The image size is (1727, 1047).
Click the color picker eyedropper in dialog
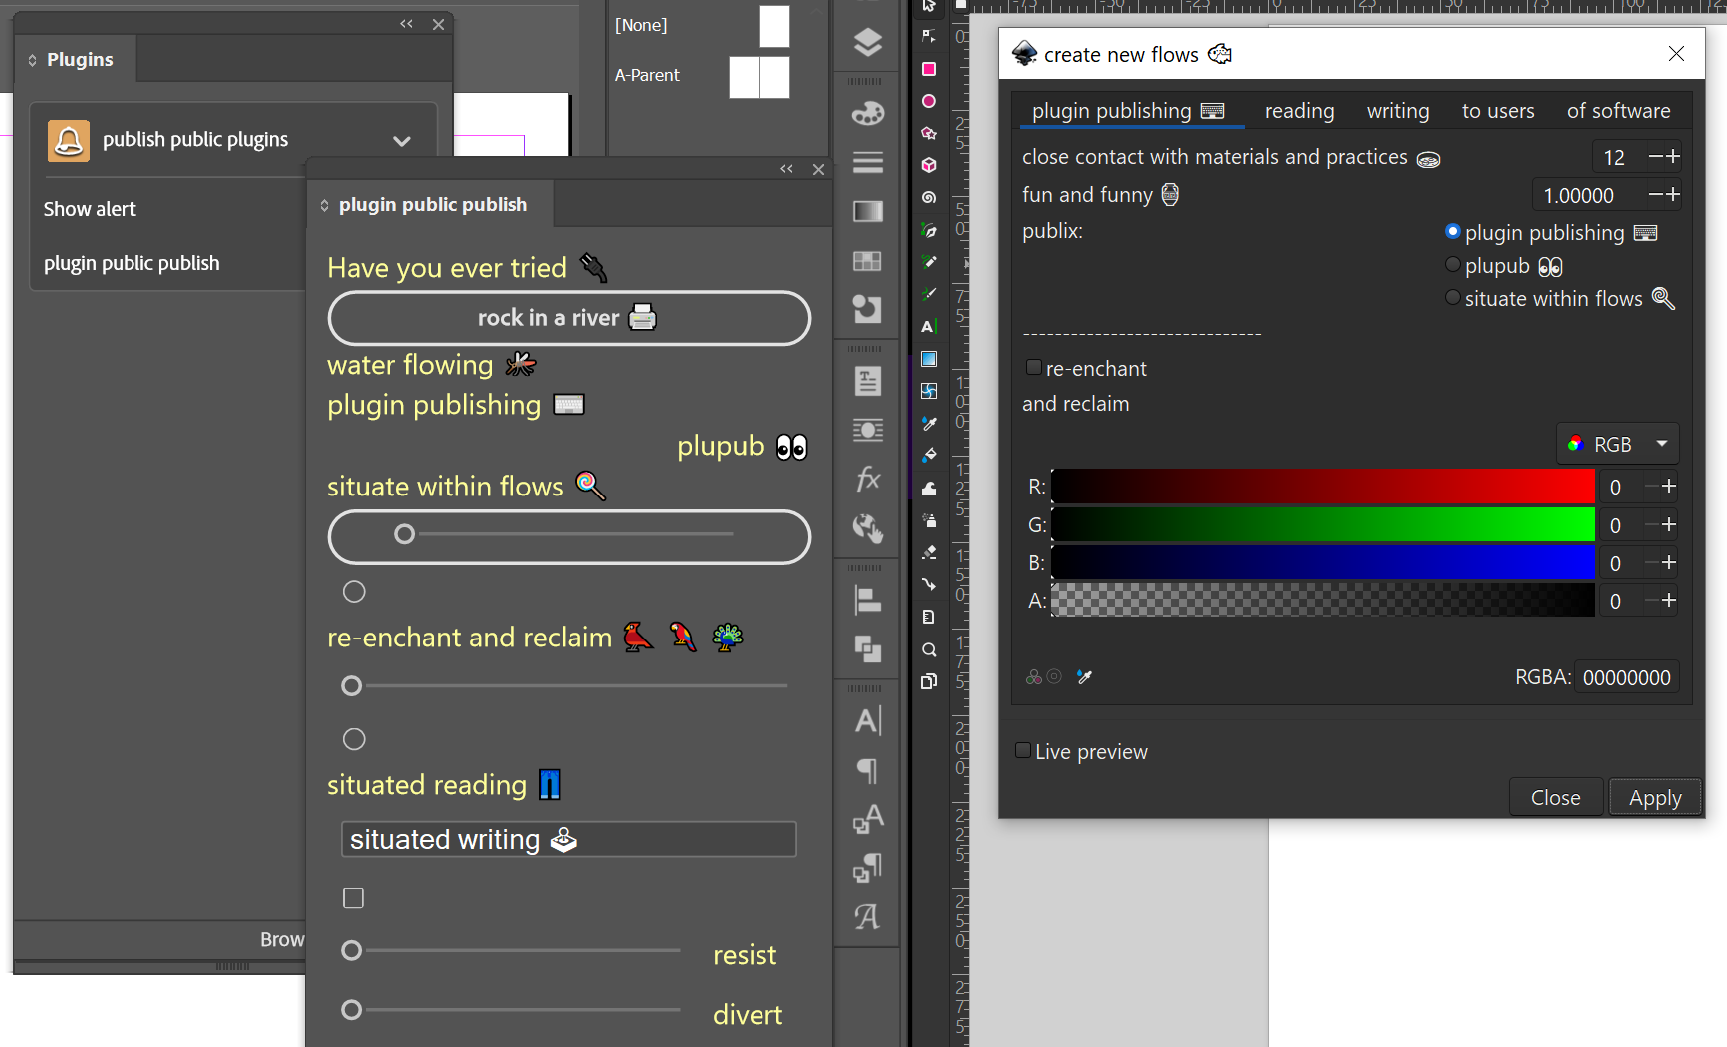pyautogui.click(x=1084, y=677)
